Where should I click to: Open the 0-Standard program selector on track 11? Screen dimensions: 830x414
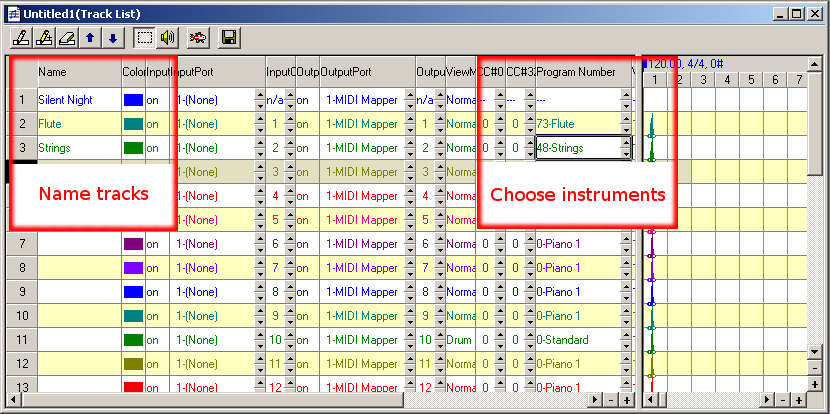tap(577, 340)
